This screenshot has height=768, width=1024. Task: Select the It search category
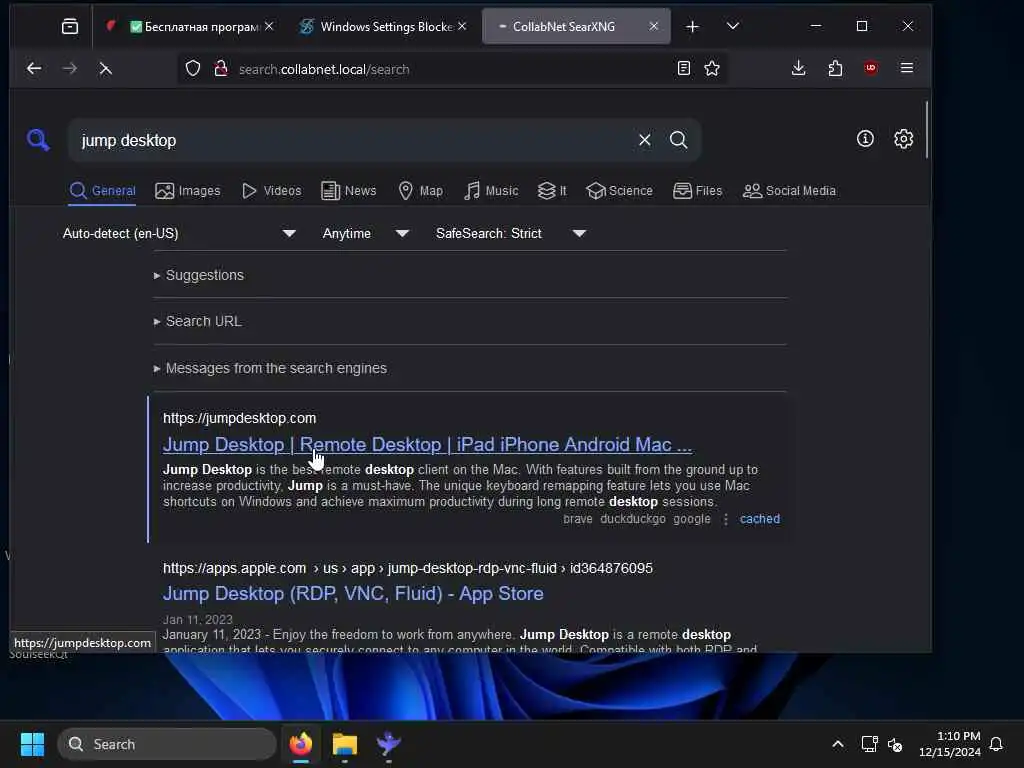[552, 191]
